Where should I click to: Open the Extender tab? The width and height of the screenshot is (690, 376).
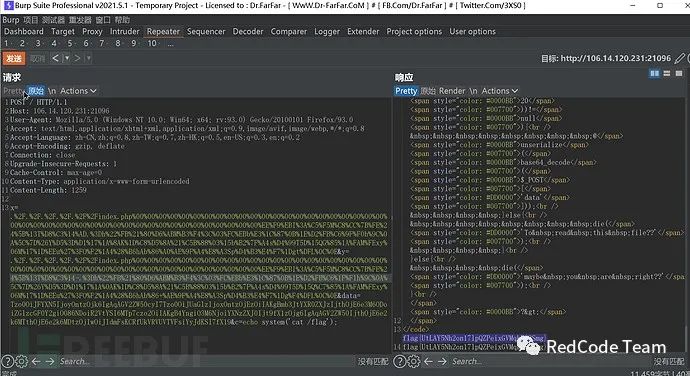click(x=363, y=31)
